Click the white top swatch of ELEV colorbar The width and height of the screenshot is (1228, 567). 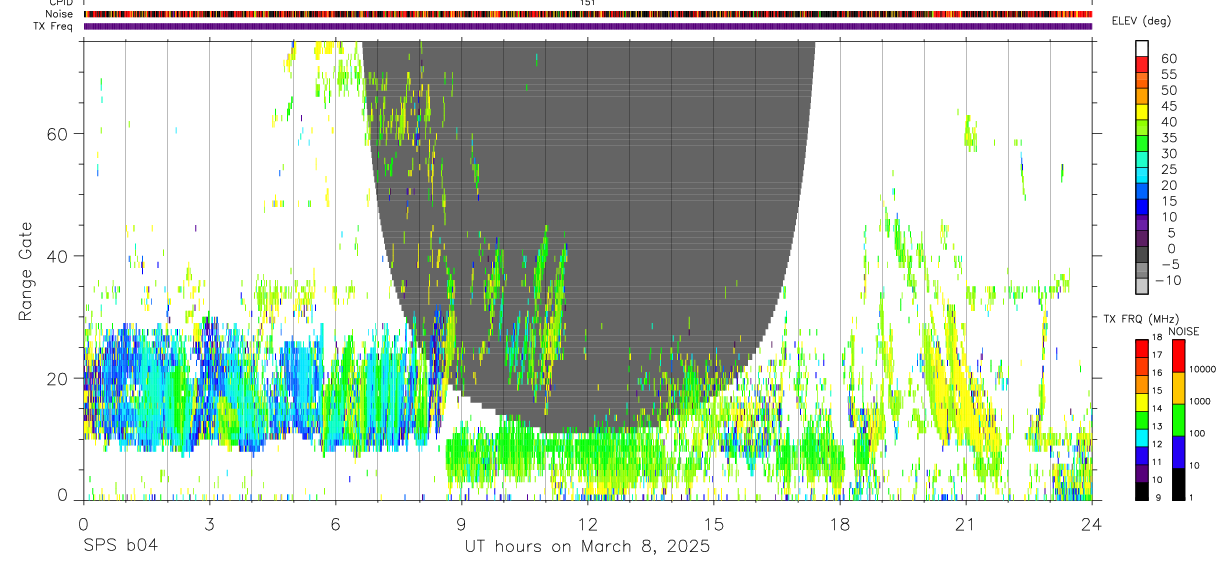coord(1142,48)
